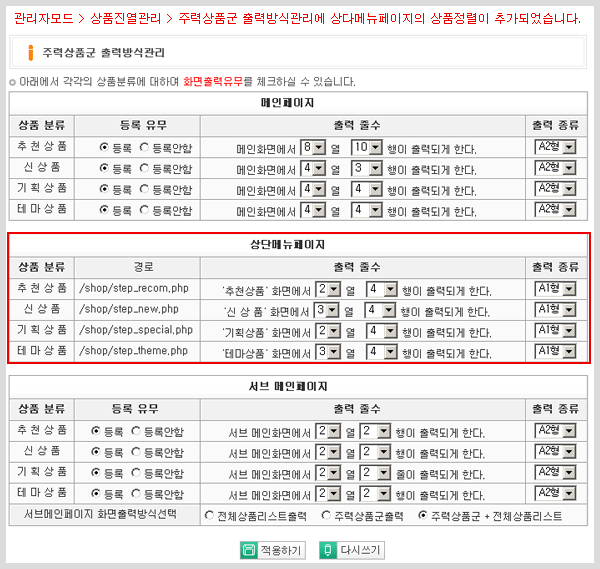Screen dimensions: 600x569
Task: Expand the 출력 종류 dropdown for 서브 메인페이지 추천상품
Action: click(x=555, y=430)
